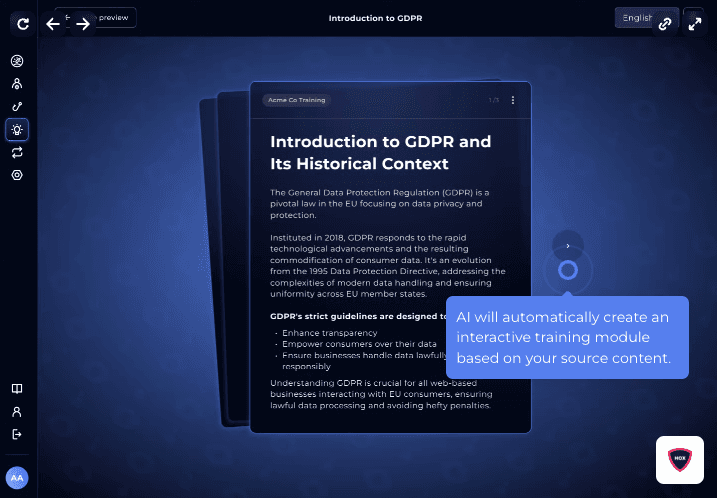Image resolution: width=717 pixels, height=498 pixels.
Task: Copy the link using the chain icon
Action: (664, 24)
